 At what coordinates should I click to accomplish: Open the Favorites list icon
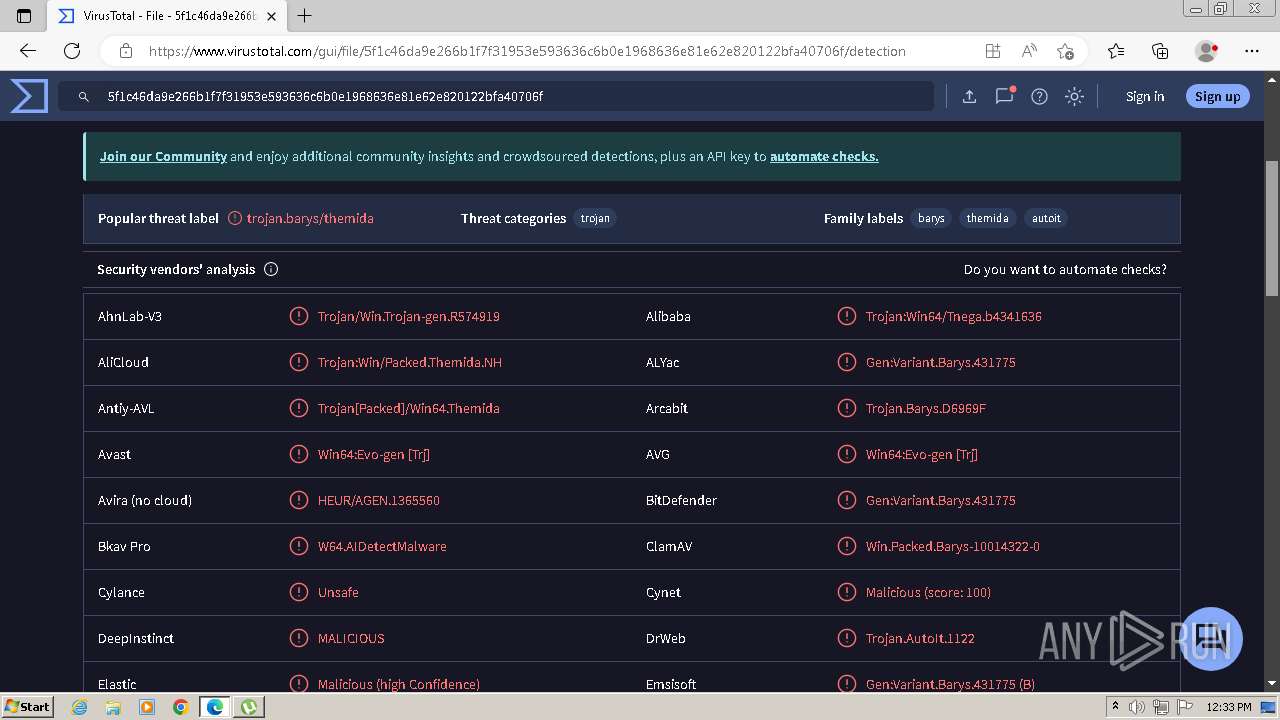coord(1116,51)
